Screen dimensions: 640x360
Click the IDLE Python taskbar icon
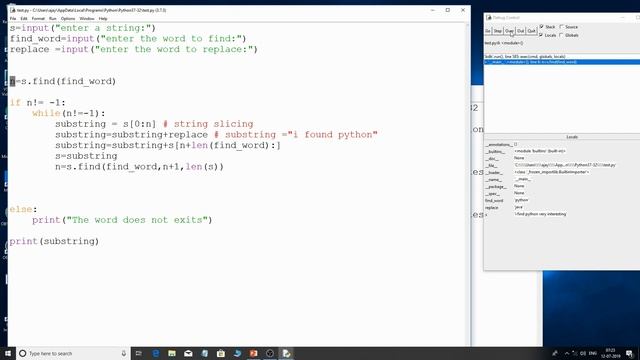click(x=286, y=353)
